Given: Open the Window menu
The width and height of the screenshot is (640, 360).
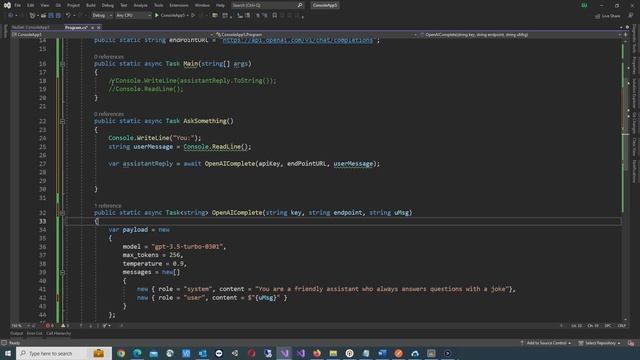Looking at the screenshot, I should (x=202, y=5).
